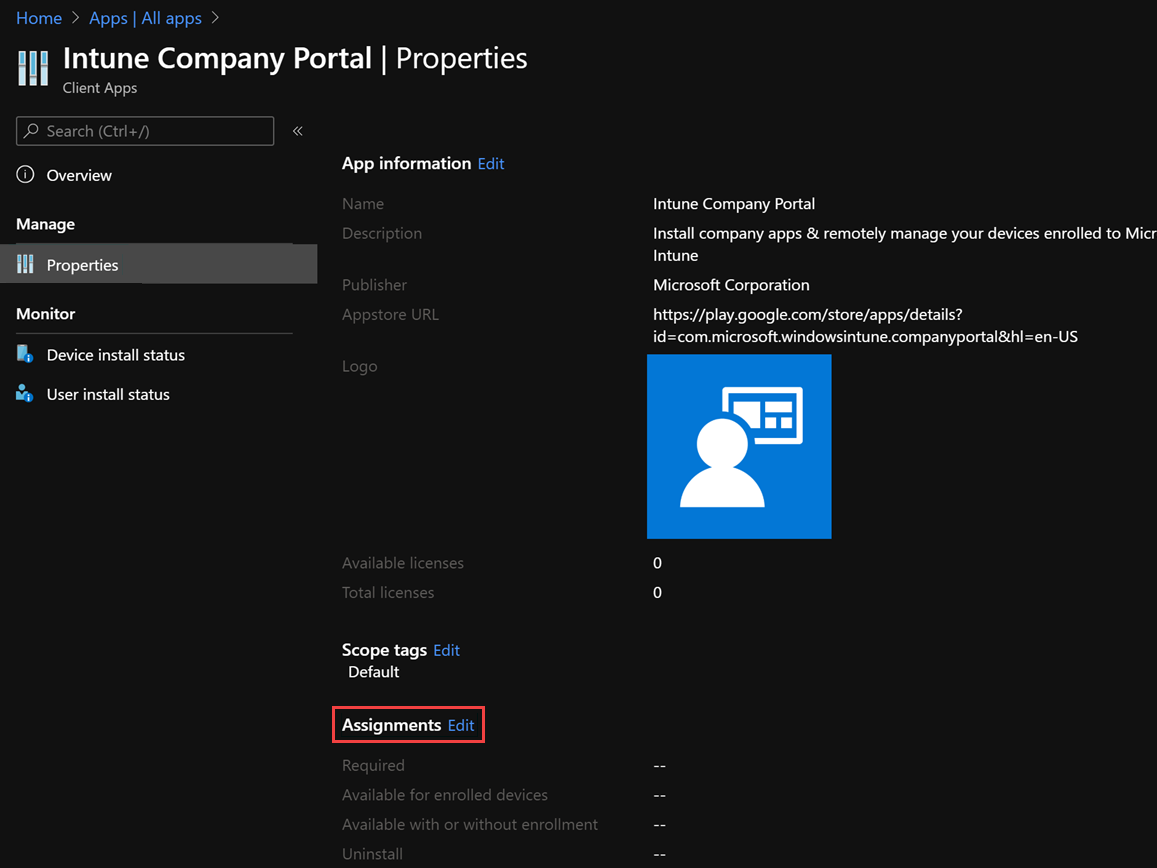
Task: Click the Appstore URL play.google.com text
Action: (x=866, y=326)
